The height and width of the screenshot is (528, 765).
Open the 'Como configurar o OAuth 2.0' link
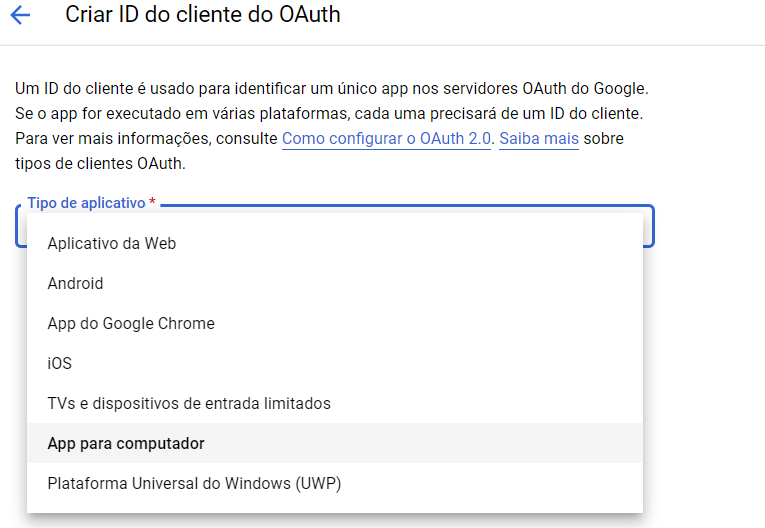pos(386,139)
